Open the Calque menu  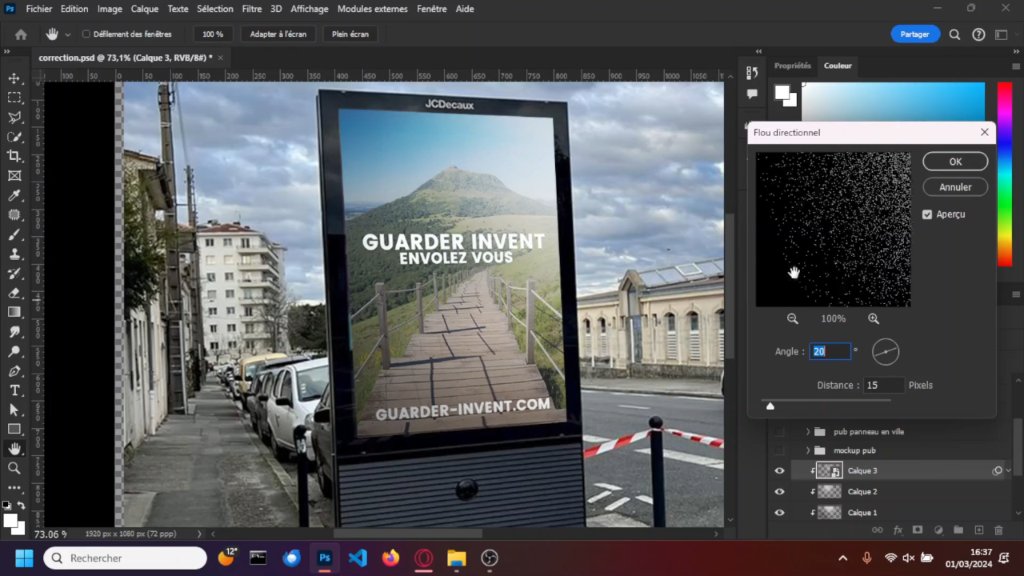coord(144,9)
